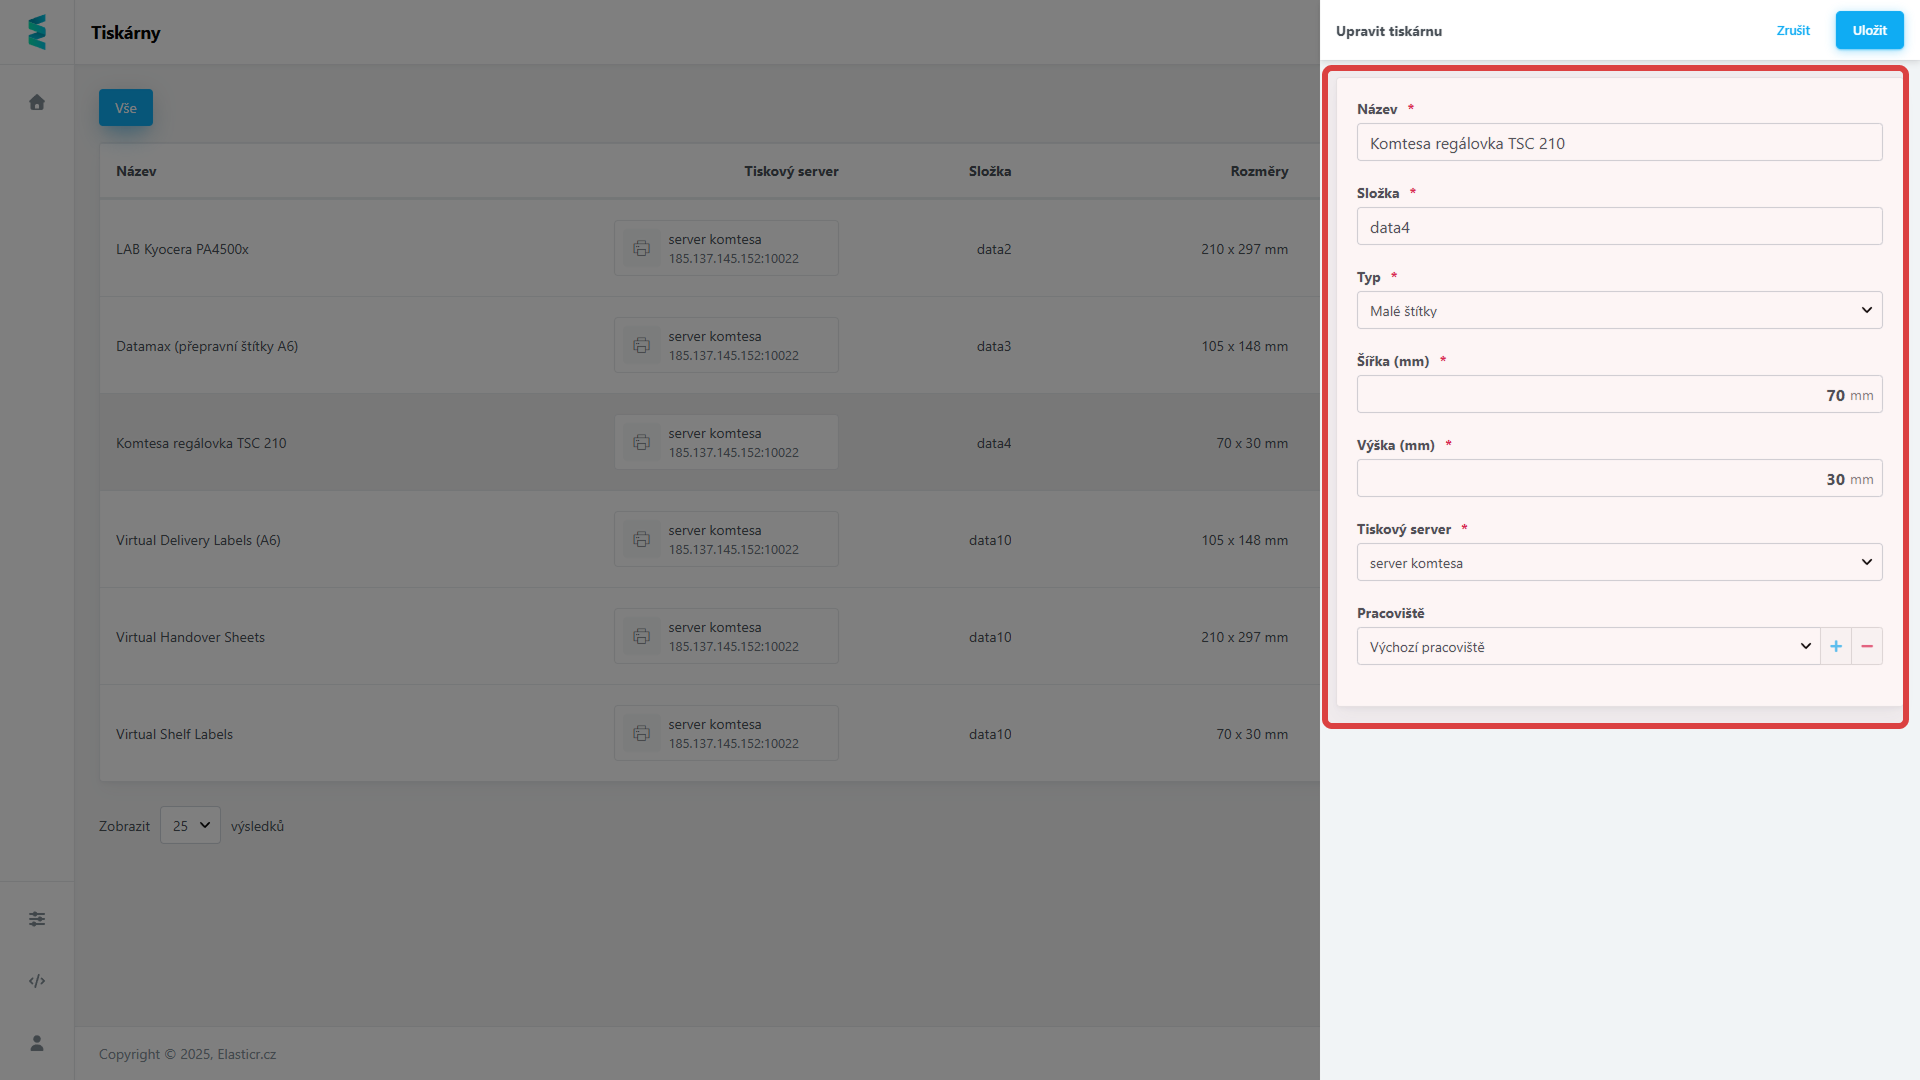Click the Název column header

(136, 171)
